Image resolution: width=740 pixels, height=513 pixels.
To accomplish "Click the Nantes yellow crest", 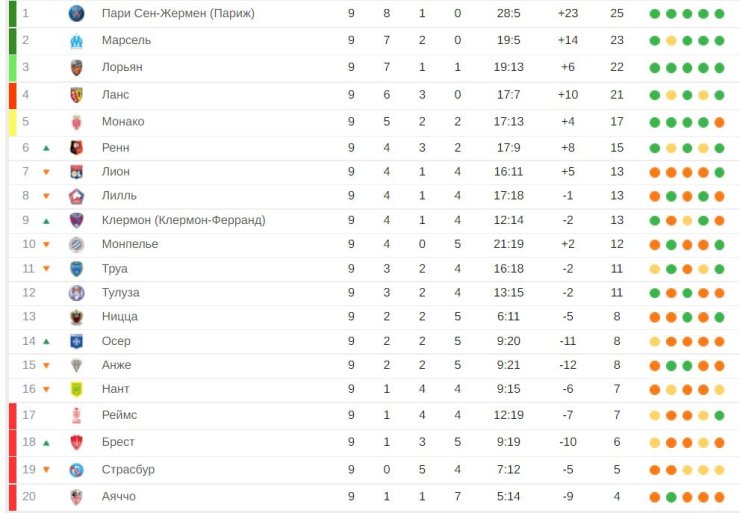I will 76,389.
